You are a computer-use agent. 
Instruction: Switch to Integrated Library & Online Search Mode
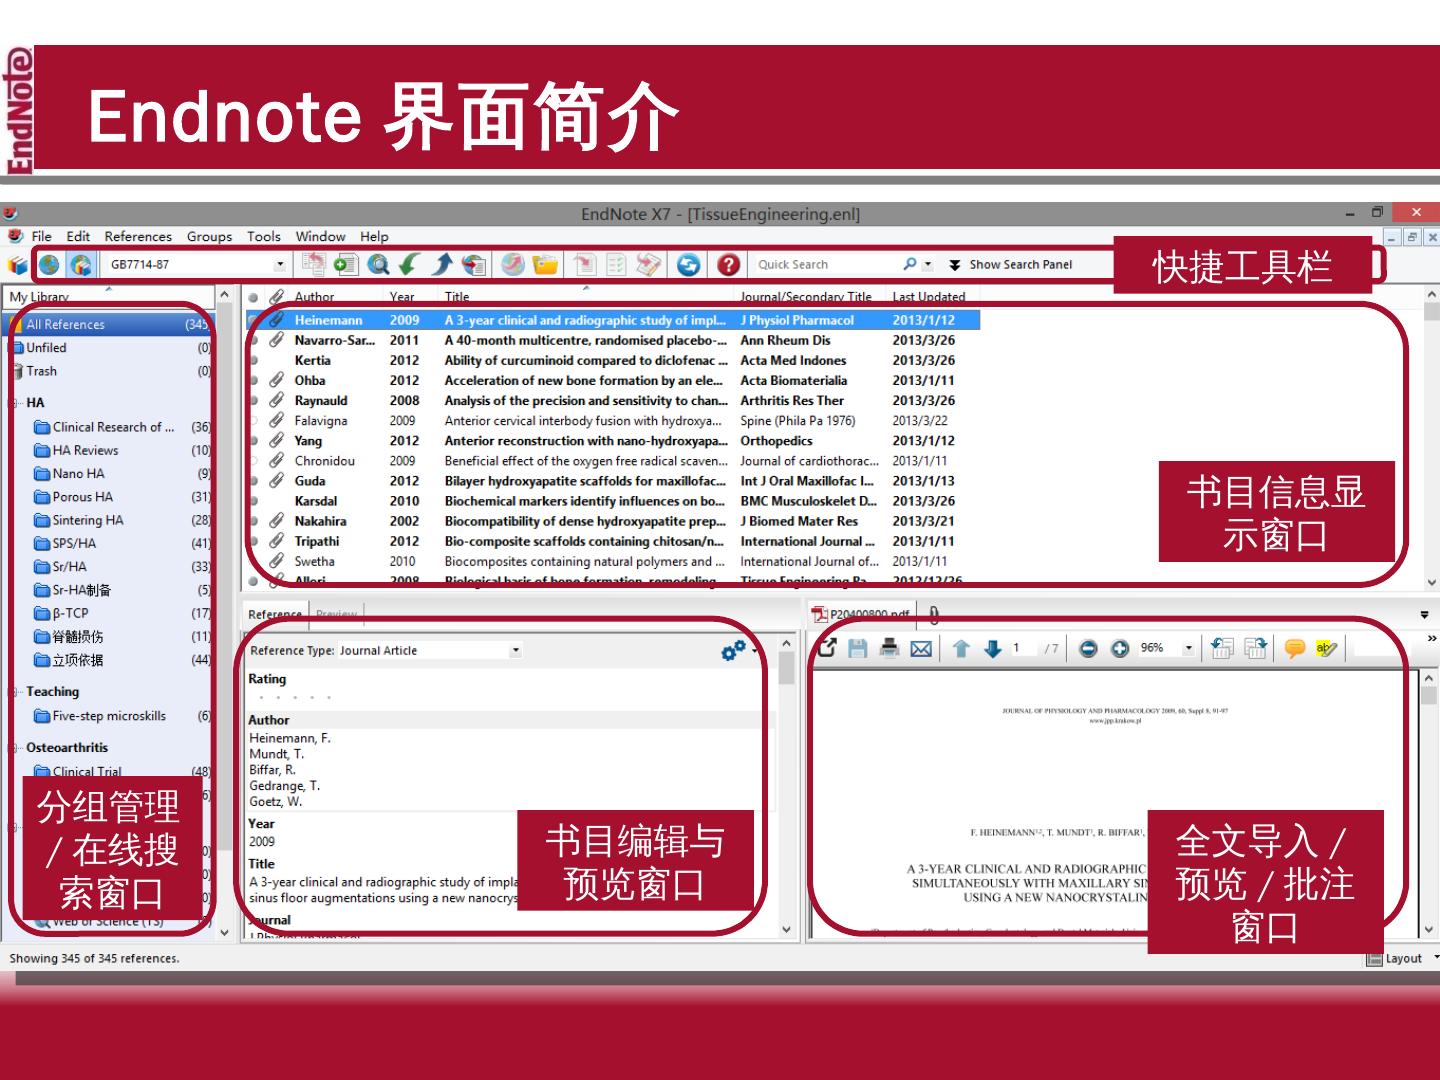pos(81,265)
